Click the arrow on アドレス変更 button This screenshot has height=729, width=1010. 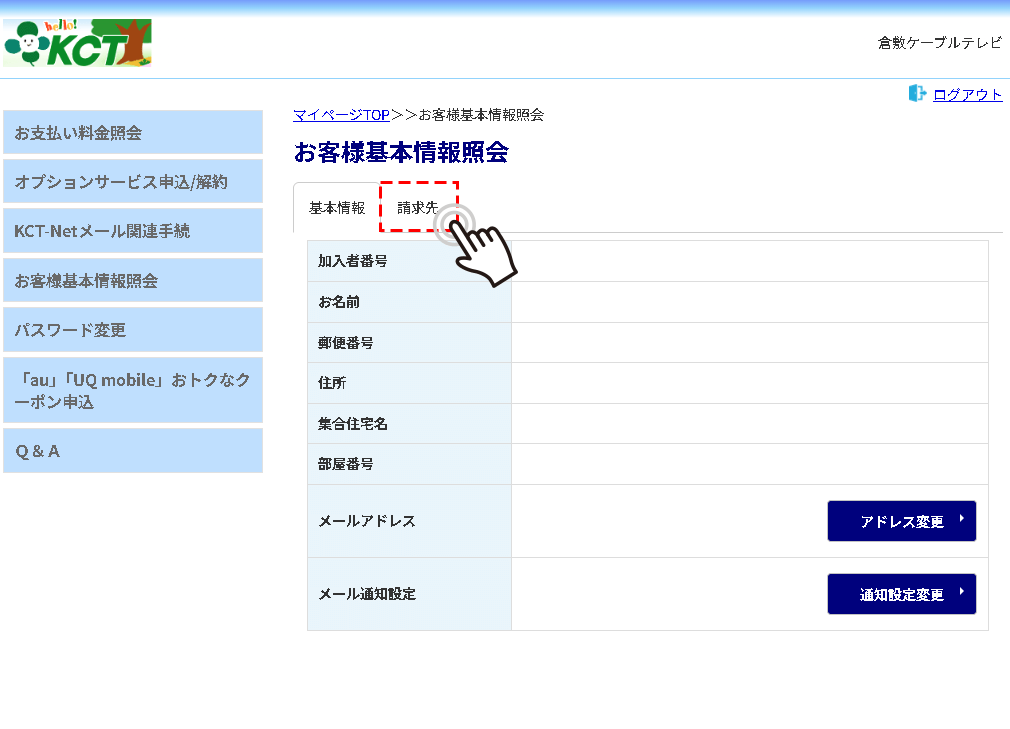[961, 519]
